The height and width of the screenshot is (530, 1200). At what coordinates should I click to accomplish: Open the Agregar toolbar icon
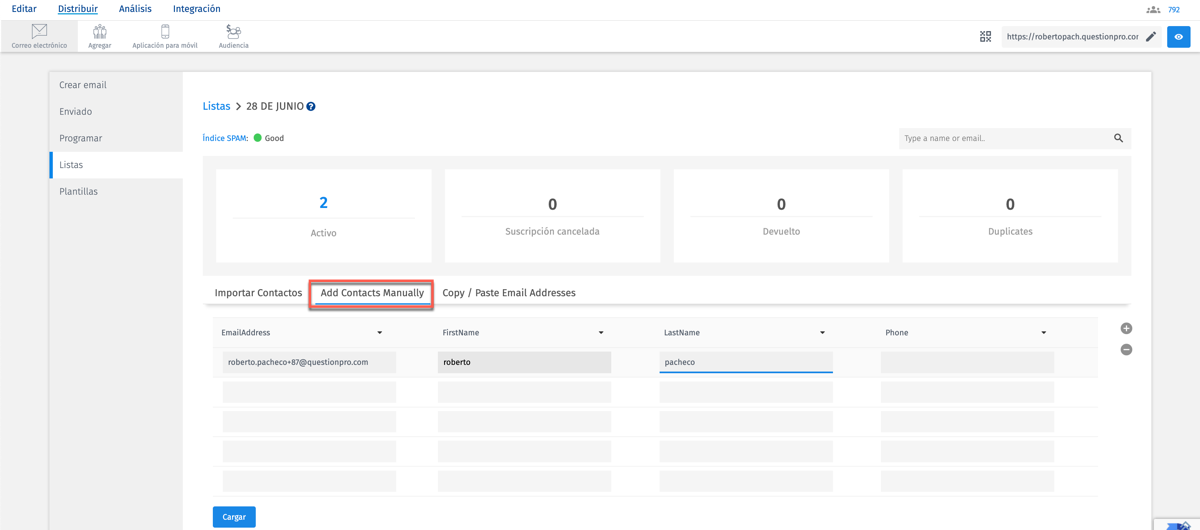tap(100, 32)
